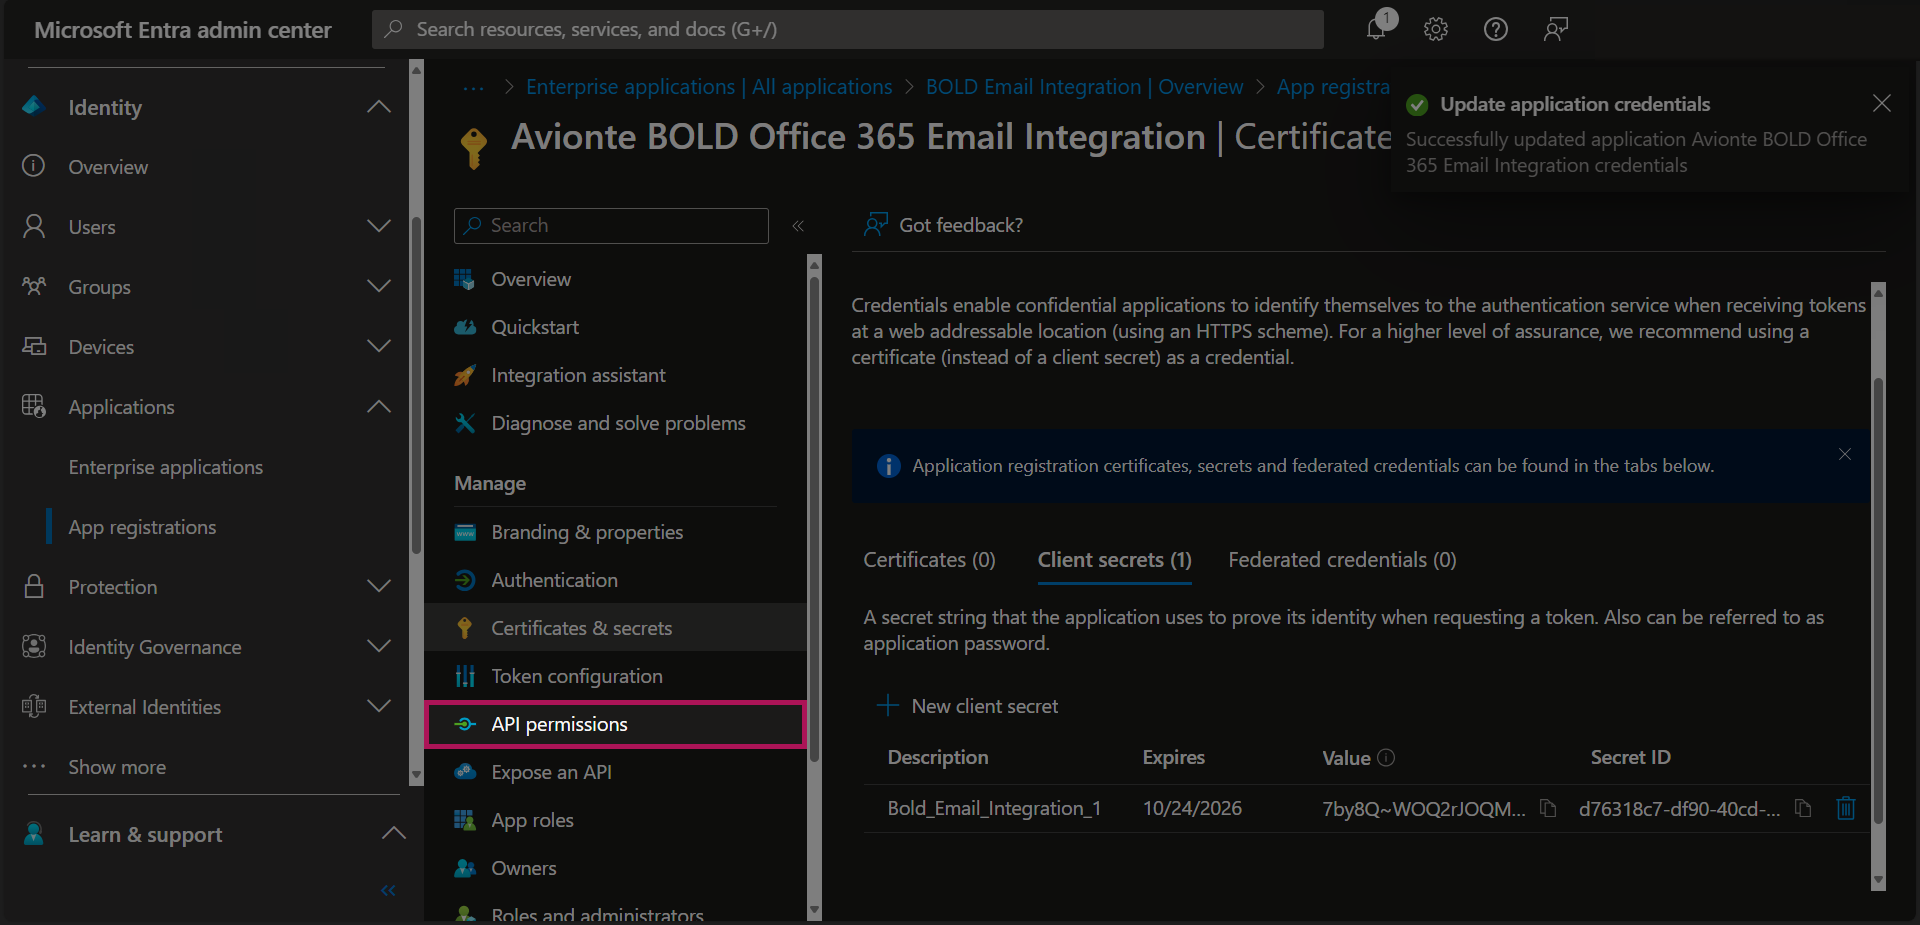Expand the Users section in sidebar

click(379, 227)
